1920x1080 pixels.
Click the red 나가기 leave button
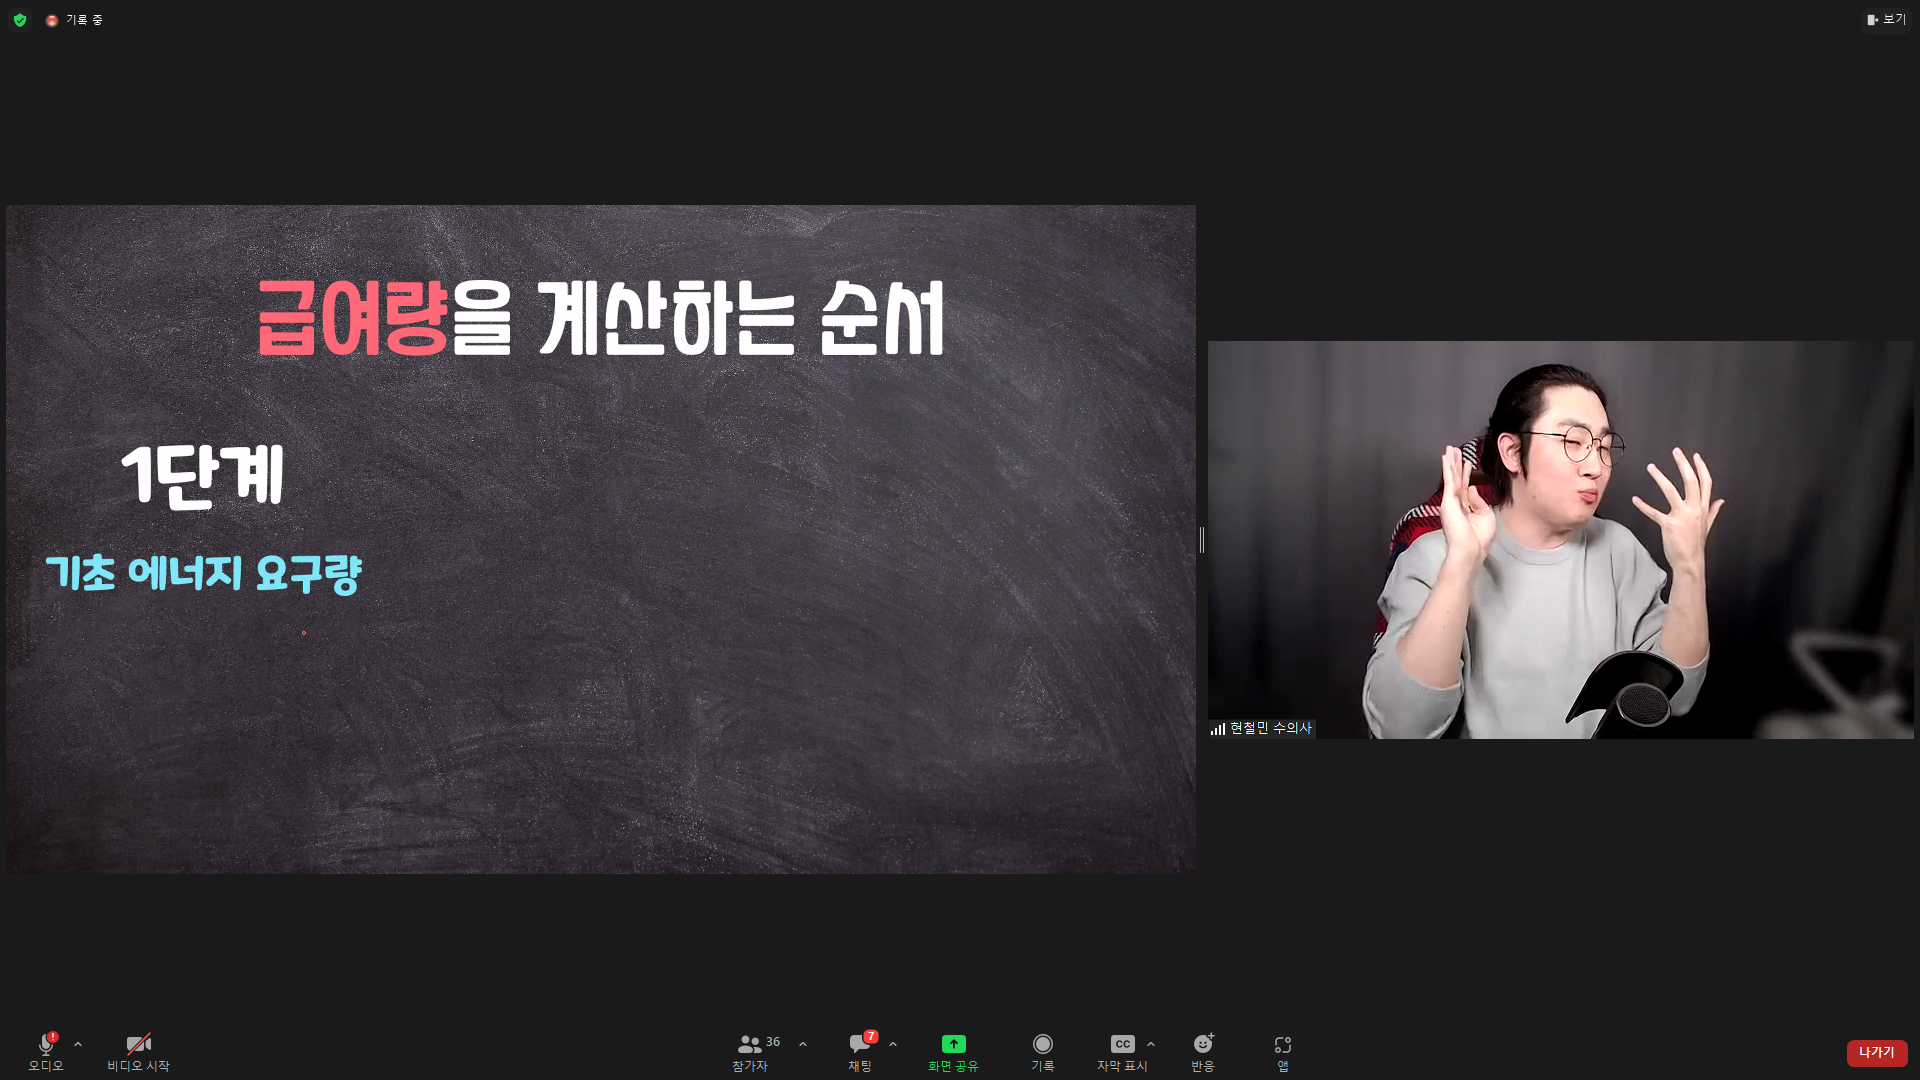click(x=1877, y=1053)
